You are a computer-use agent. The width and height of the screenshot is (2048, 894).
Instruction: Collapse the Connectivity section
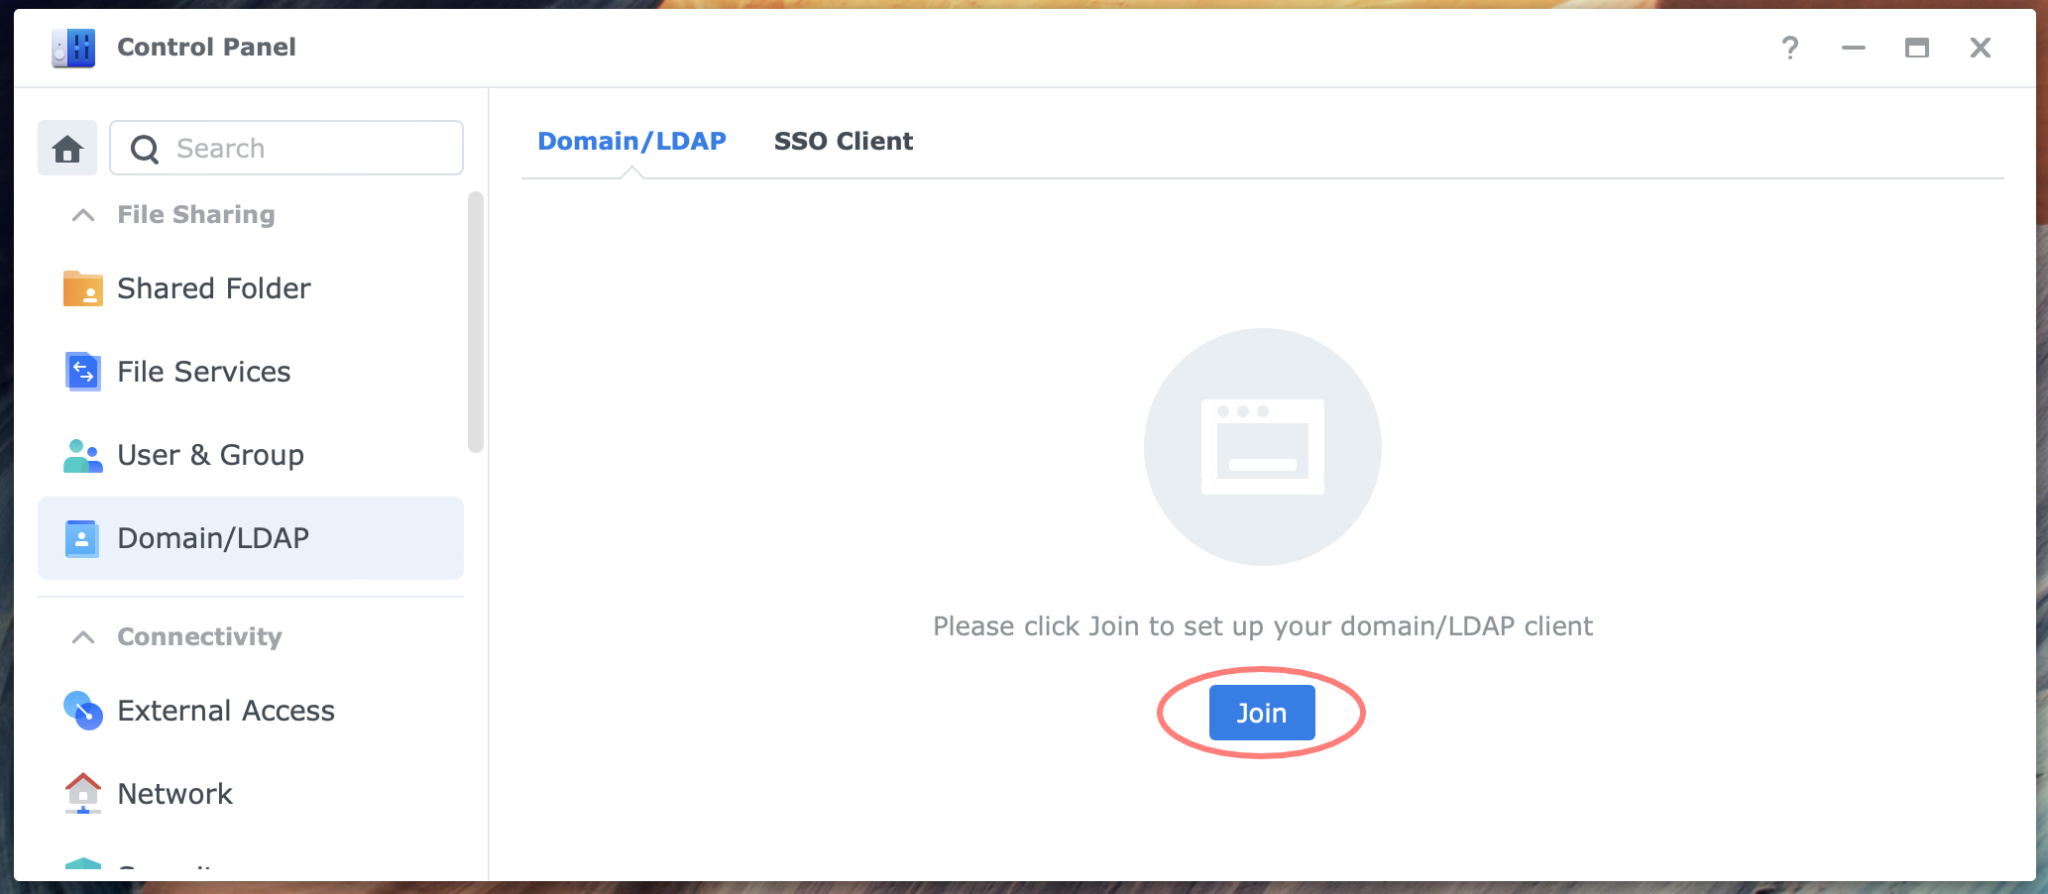[83, 636]
